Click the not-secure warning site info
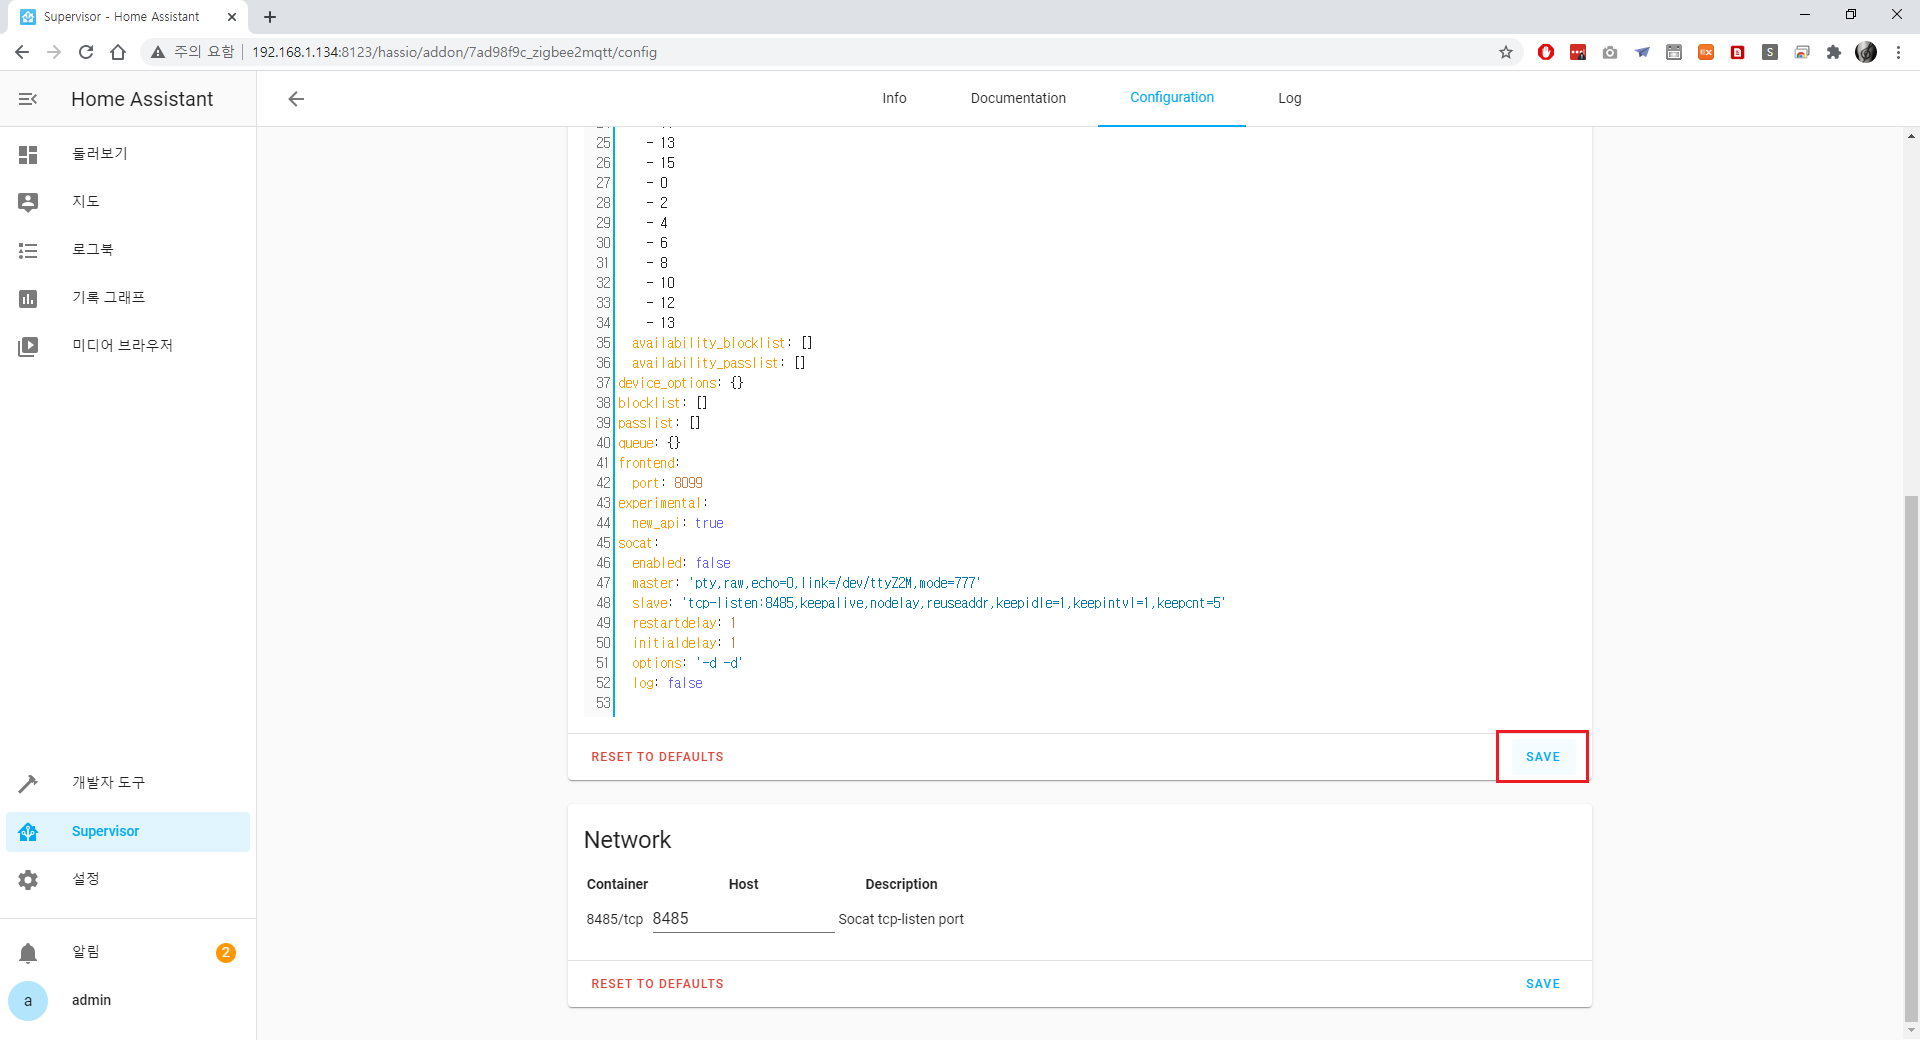This screenshot has height=1040, width=1920. tap(192, 52)
